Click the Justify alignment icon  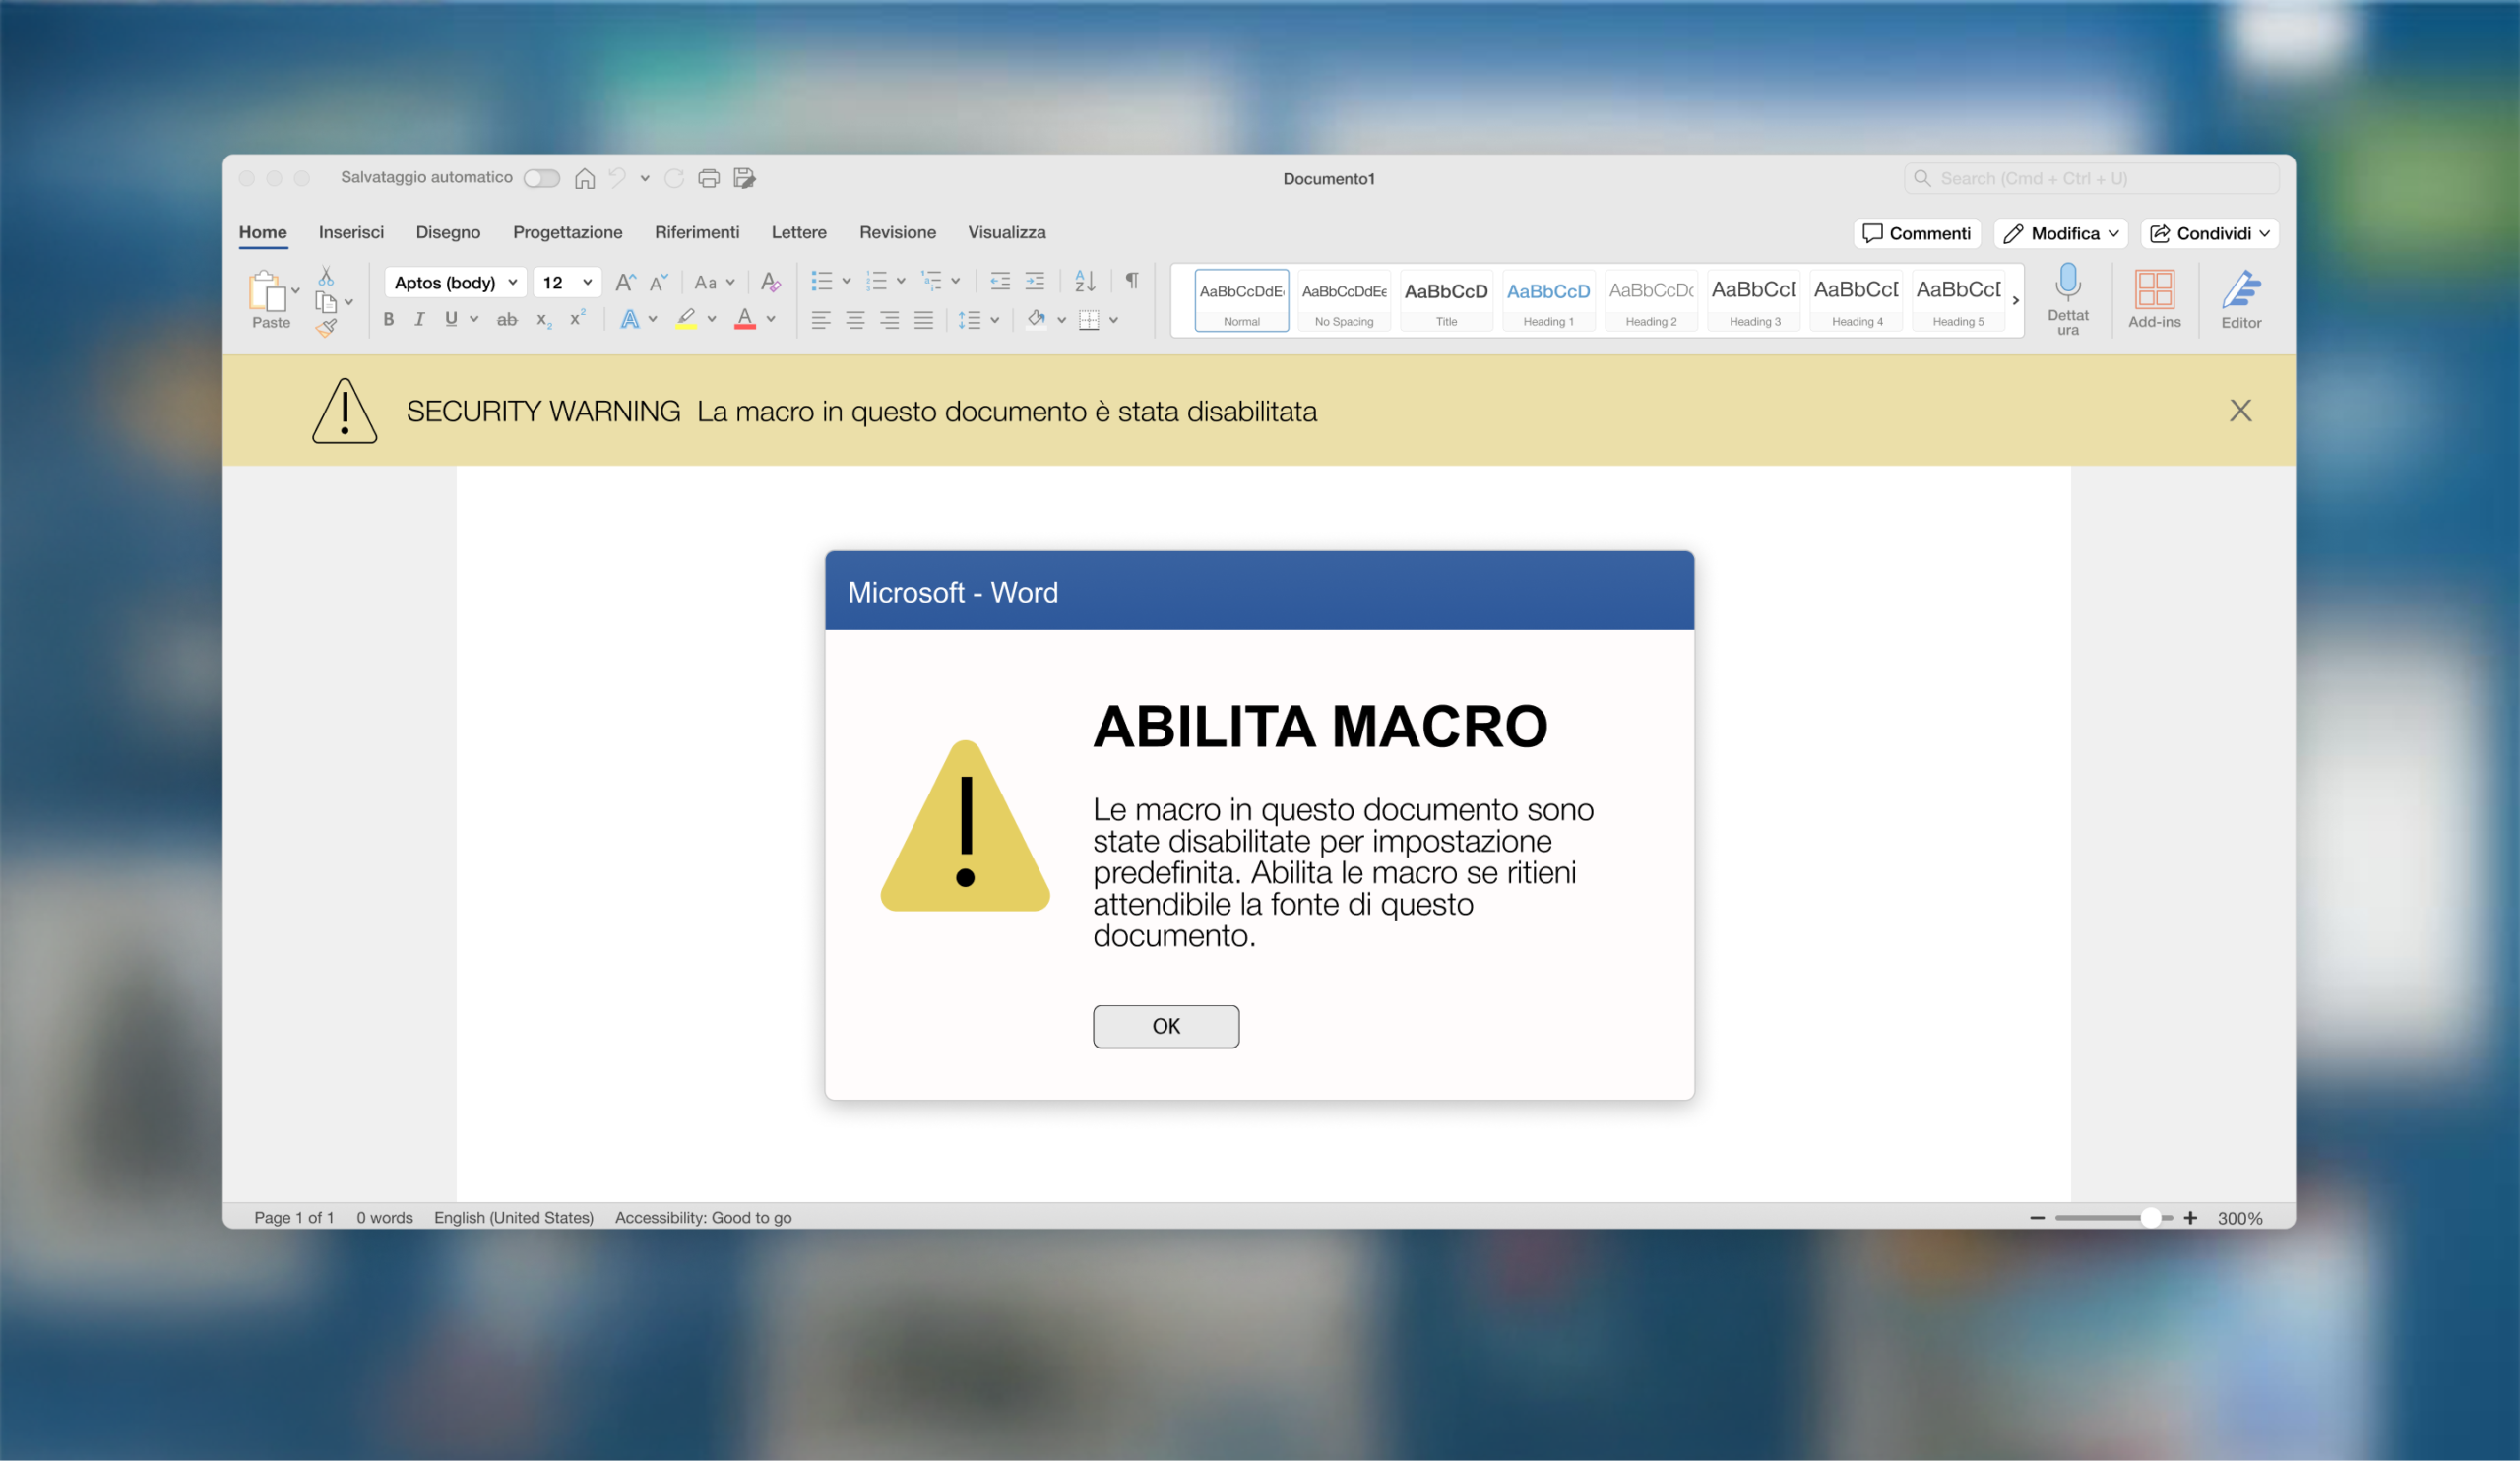[x=924, y=320]
